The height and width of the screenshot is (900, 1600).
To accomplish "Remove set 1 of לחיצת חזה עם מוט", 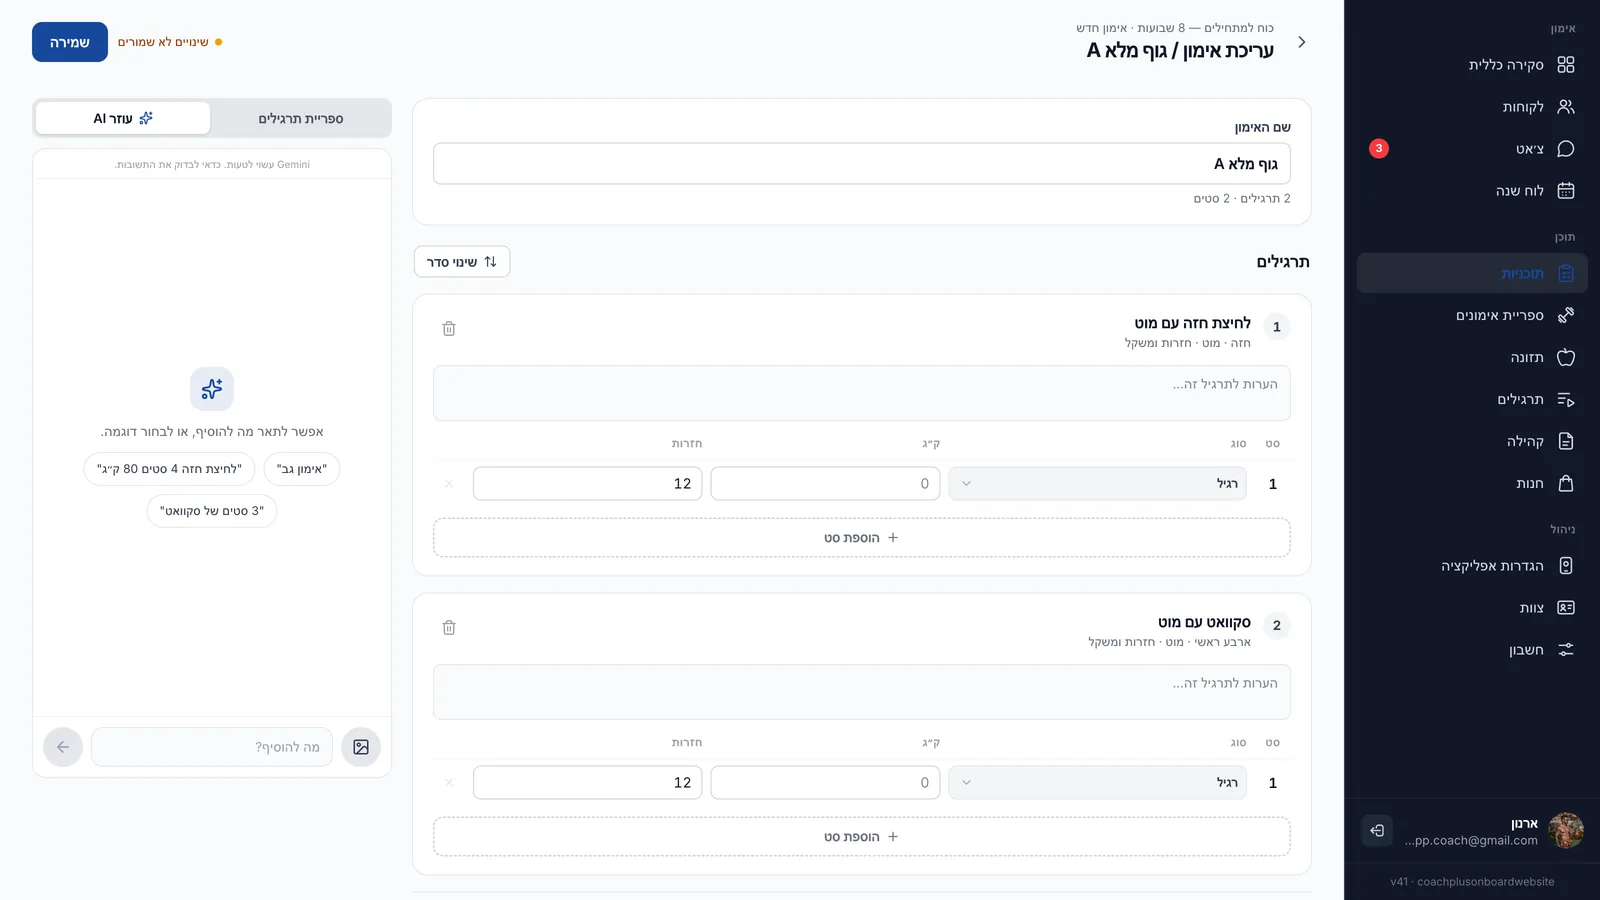I will coord(449,483).
